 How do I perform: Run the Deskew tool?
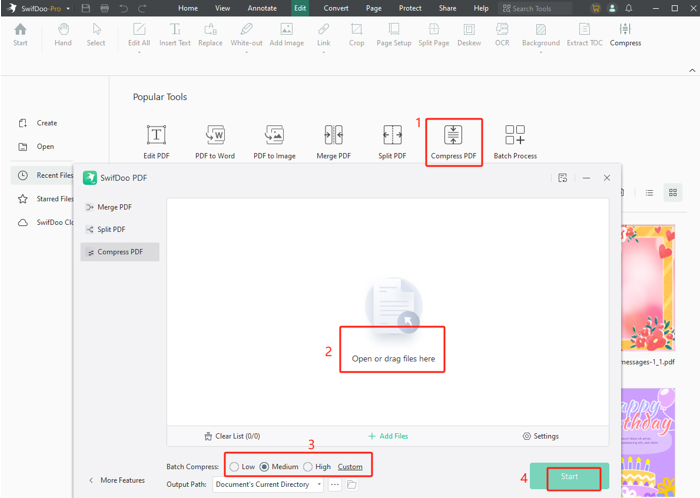click(x=469, y=35)
